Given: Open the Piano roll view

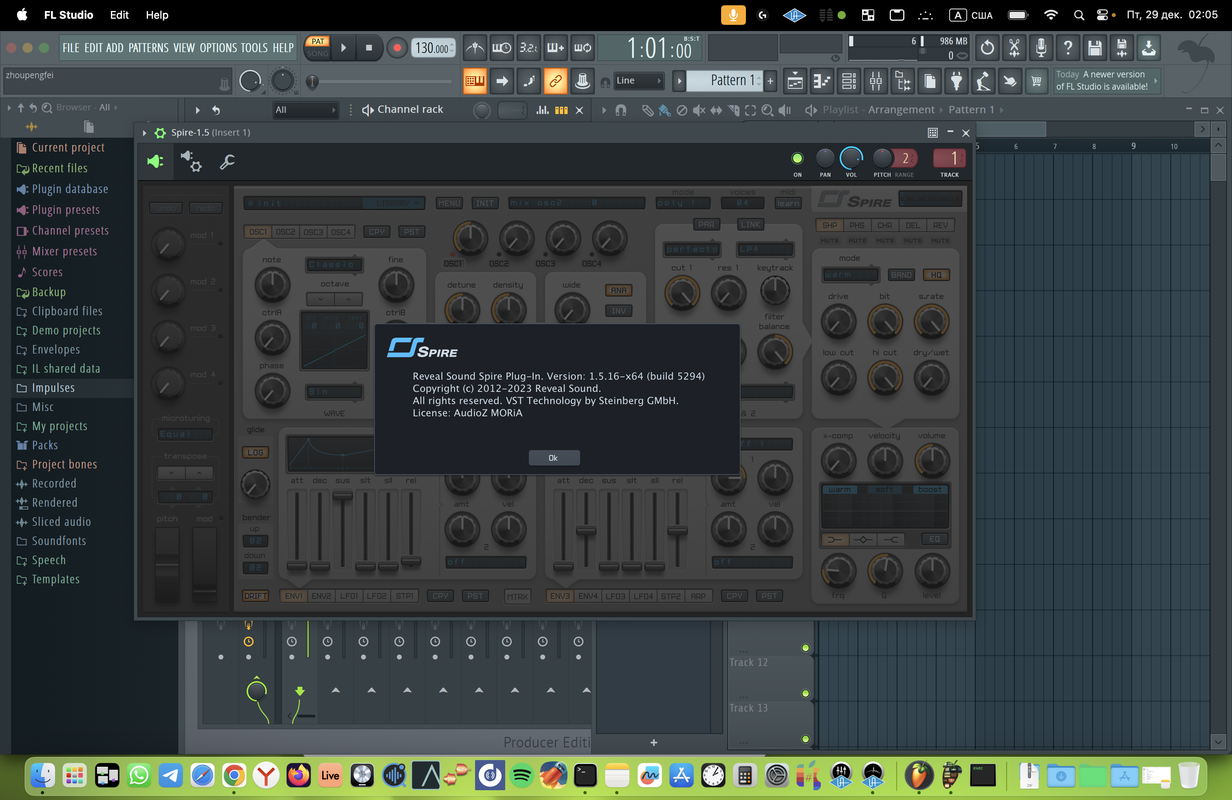Looking at the screenshot, I should coord(822,80).
